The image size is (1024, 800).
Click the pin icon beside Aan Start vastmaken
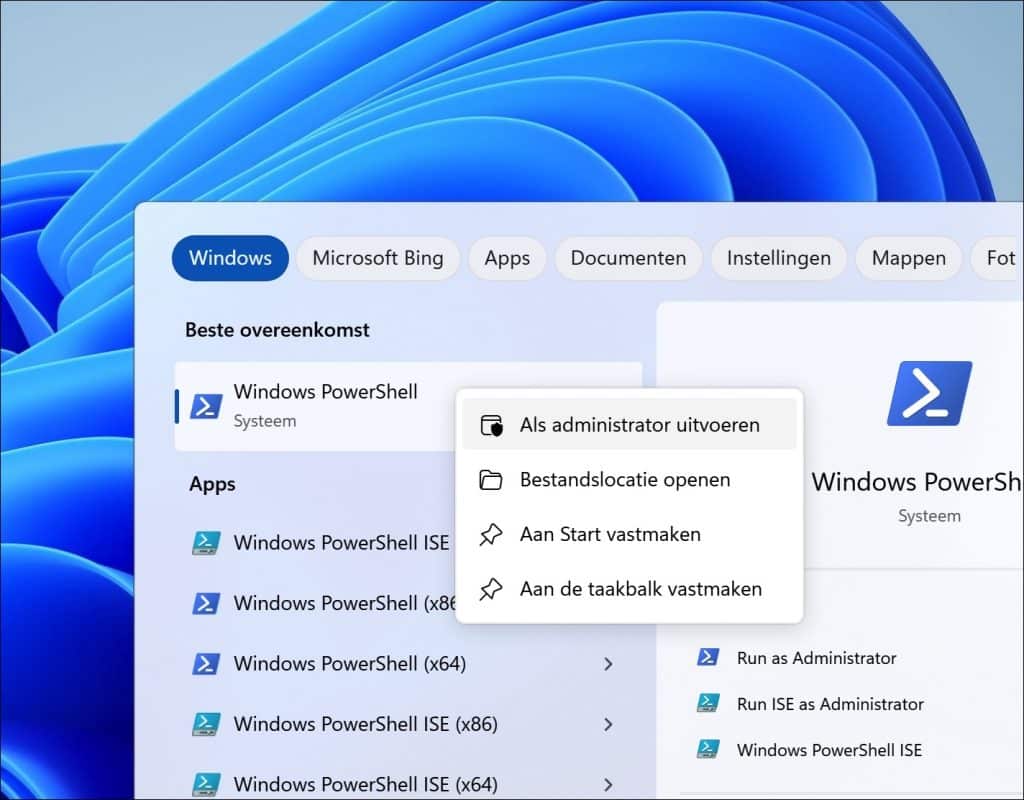(x=490, y=535)
